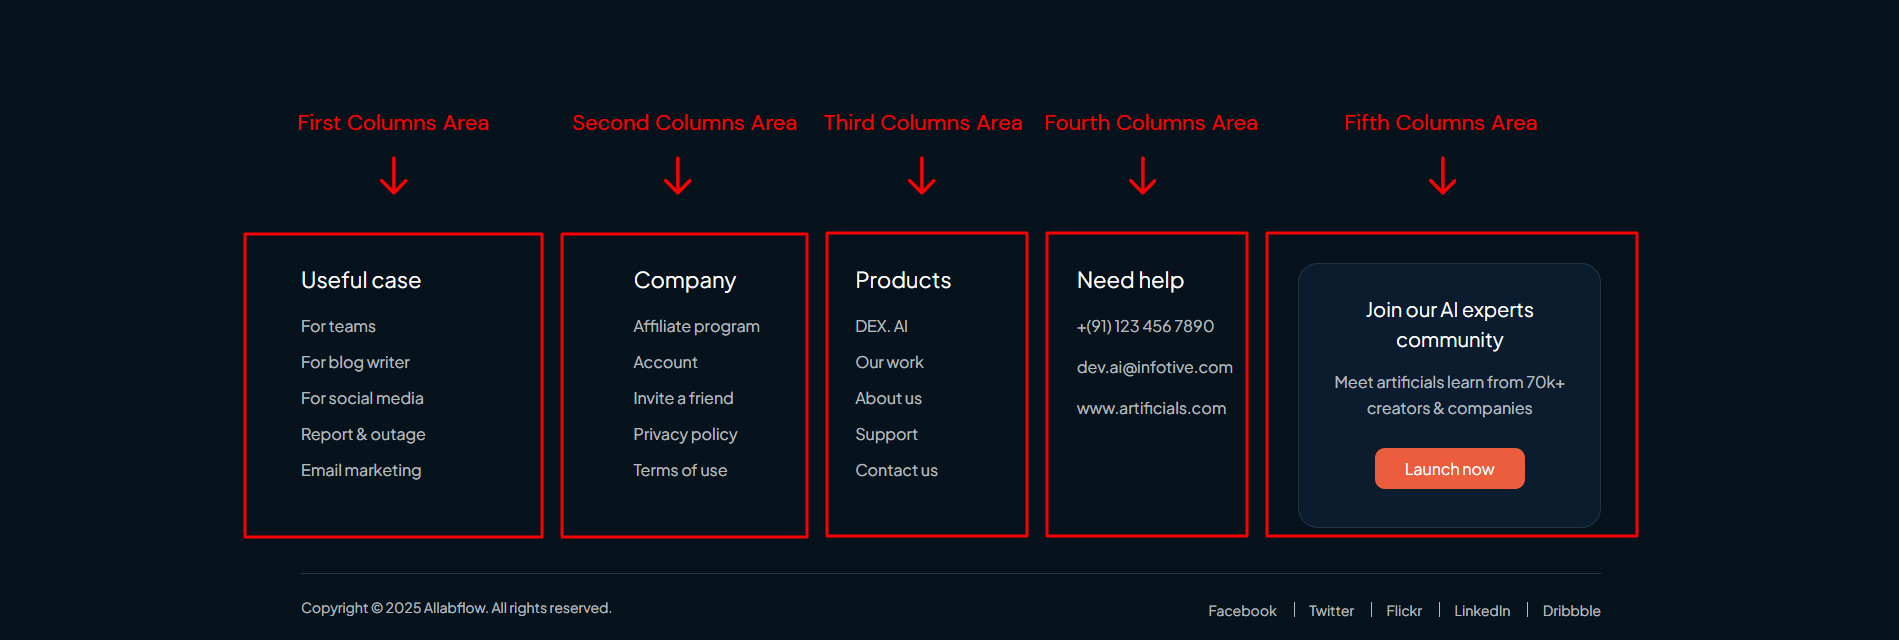Open the www.artificials.com website link

point(1151,408)
